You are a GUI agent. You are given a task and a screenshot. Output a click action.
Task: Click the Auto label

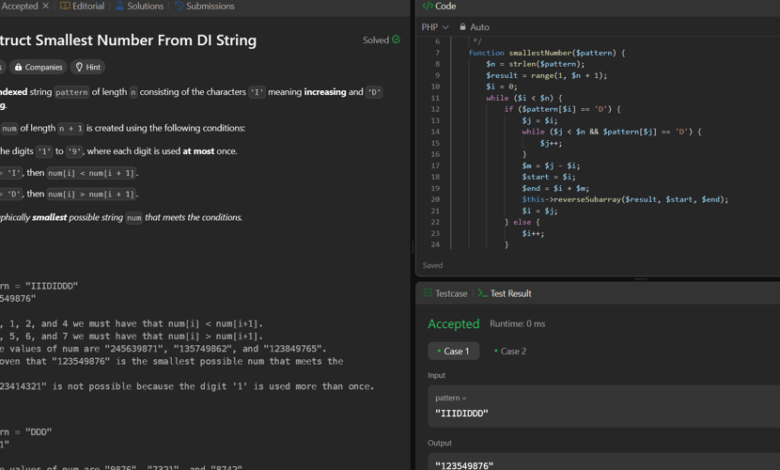click(x=480, y=27)
